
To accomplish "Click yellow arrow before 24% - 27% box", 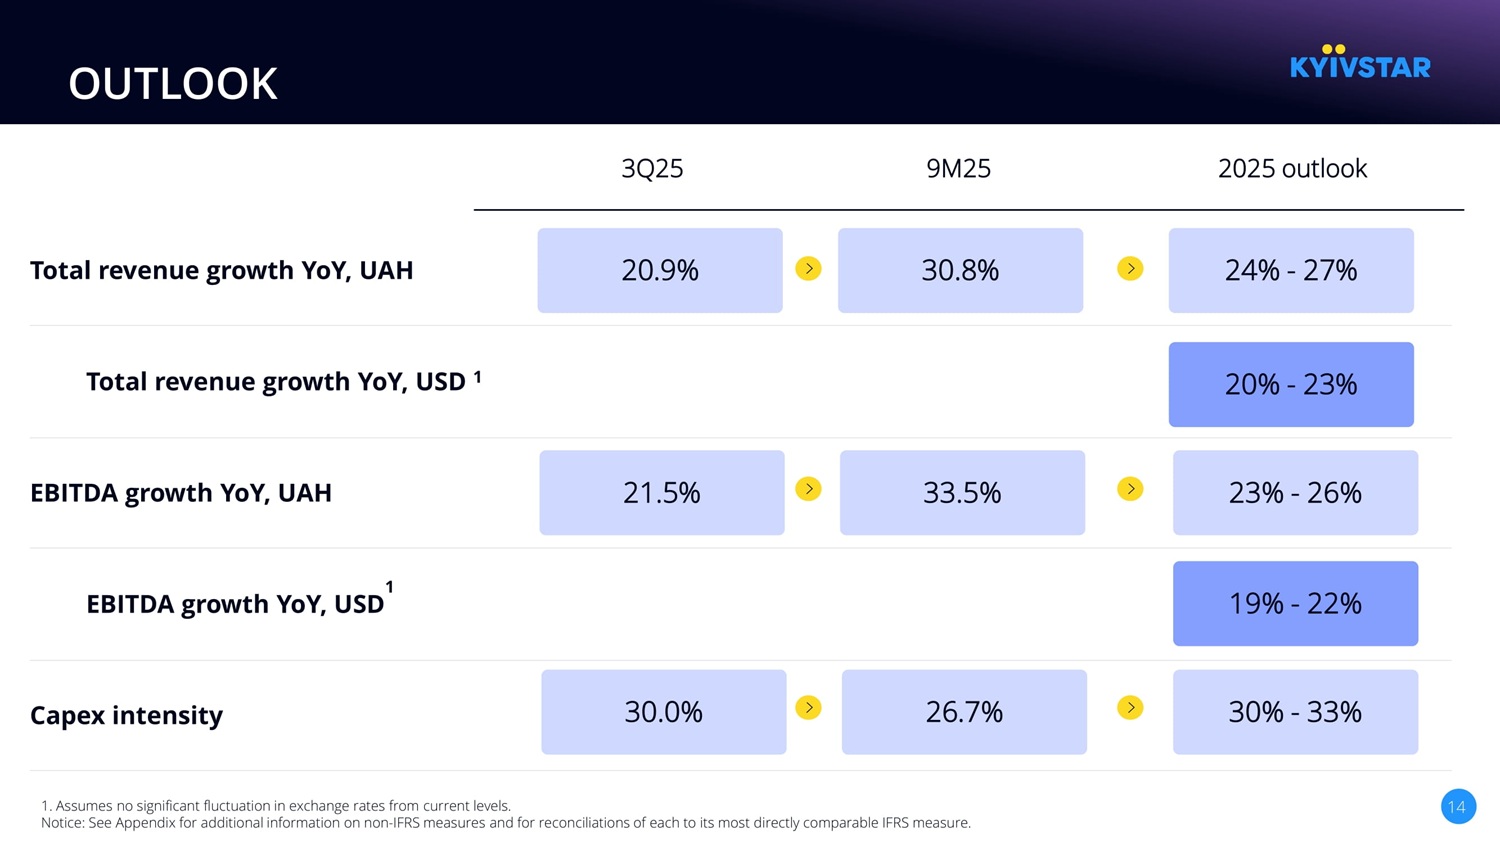I will [x=1130, y=269].
